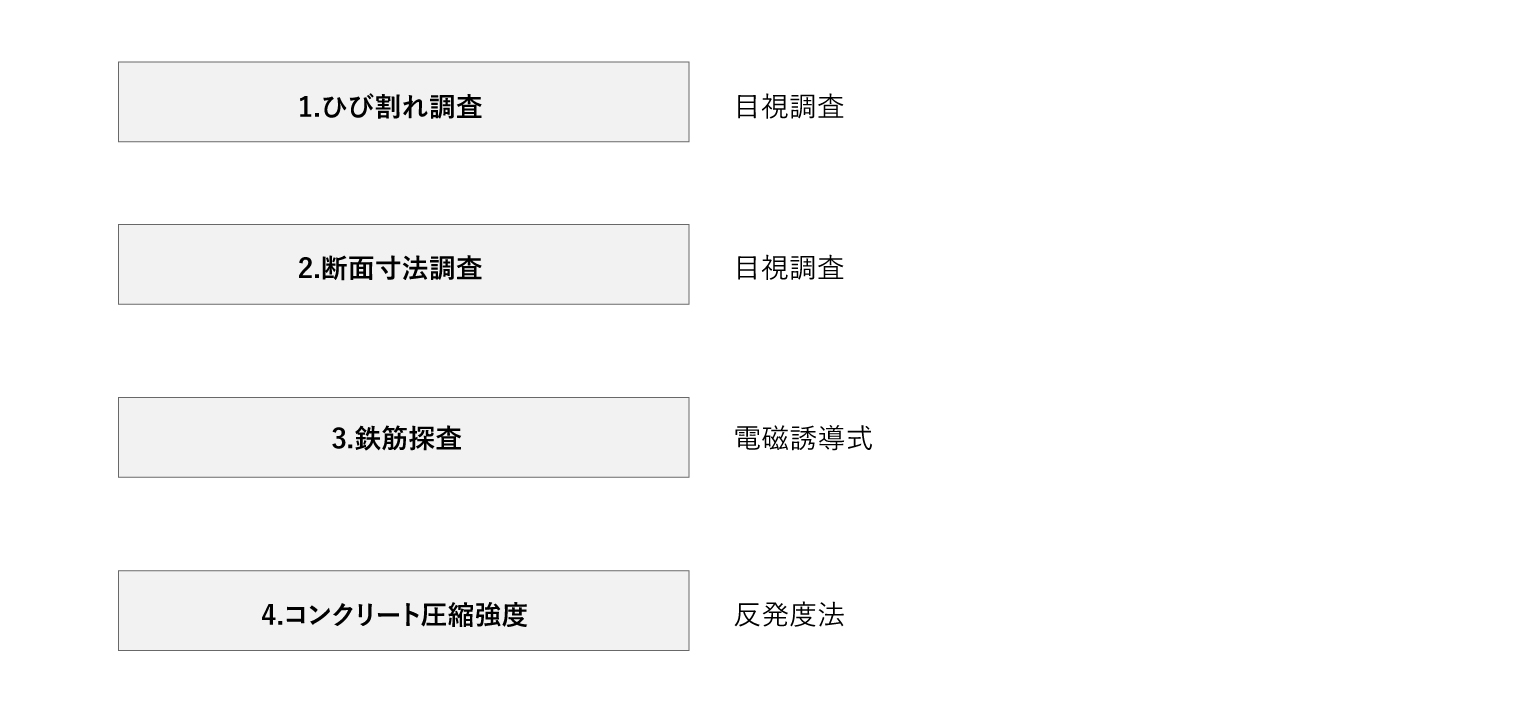The image size is (1531, 719).
Task: Select the method text next to コンクリート圧縮強度
Action: tap(789, 614)
